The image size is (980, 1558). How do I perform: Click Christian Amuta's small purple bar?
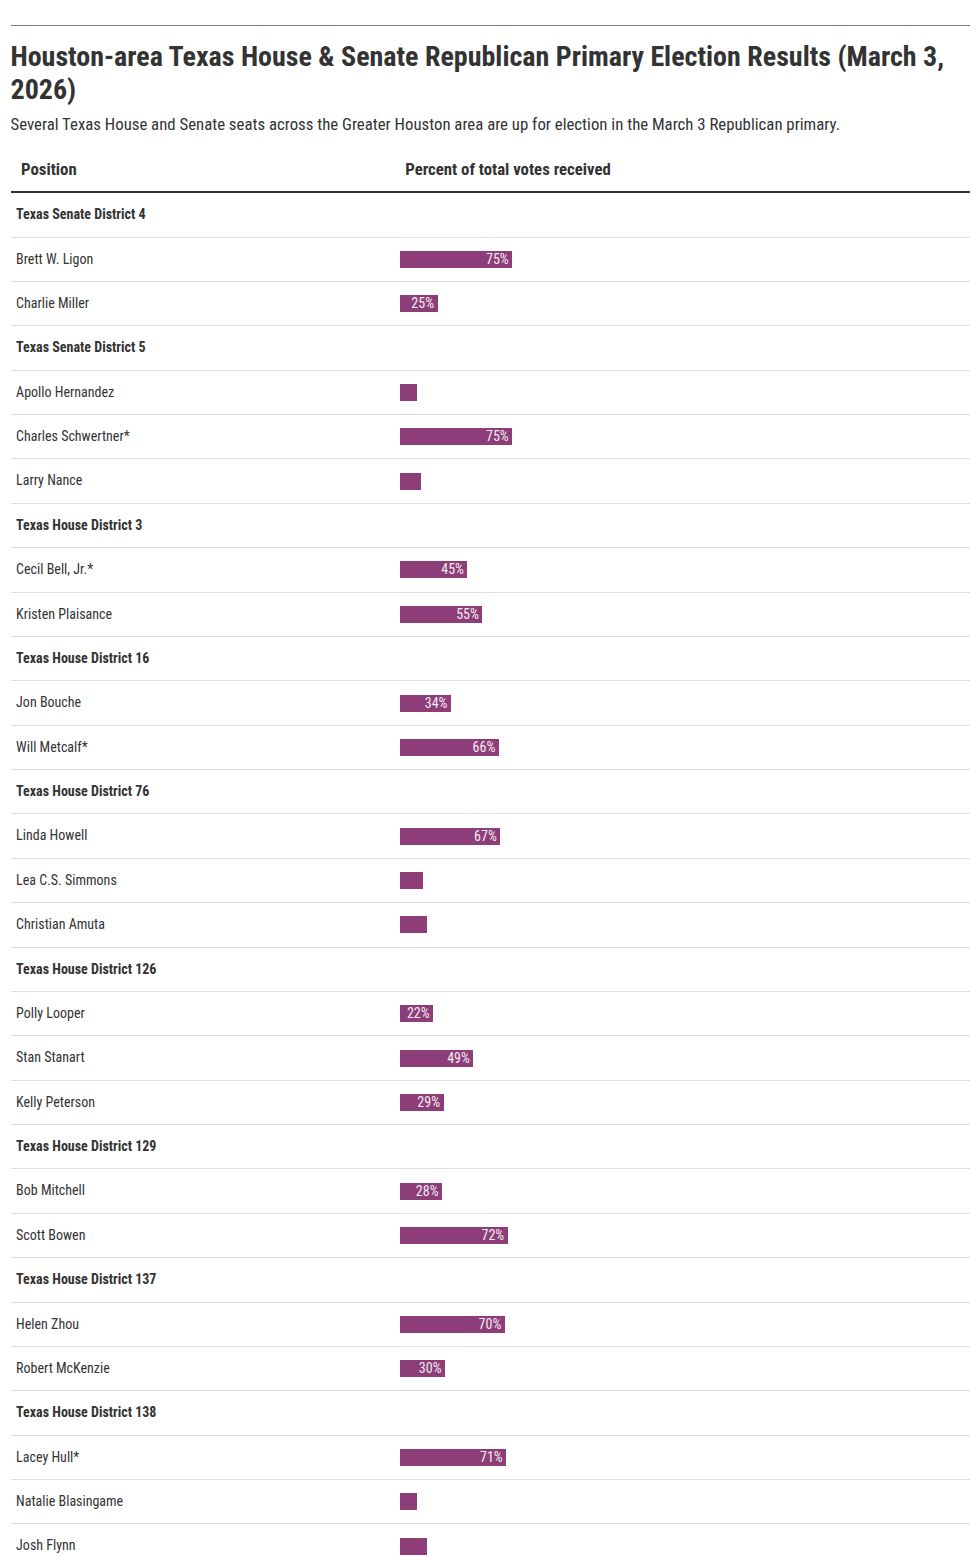click(x=413, y=925)
